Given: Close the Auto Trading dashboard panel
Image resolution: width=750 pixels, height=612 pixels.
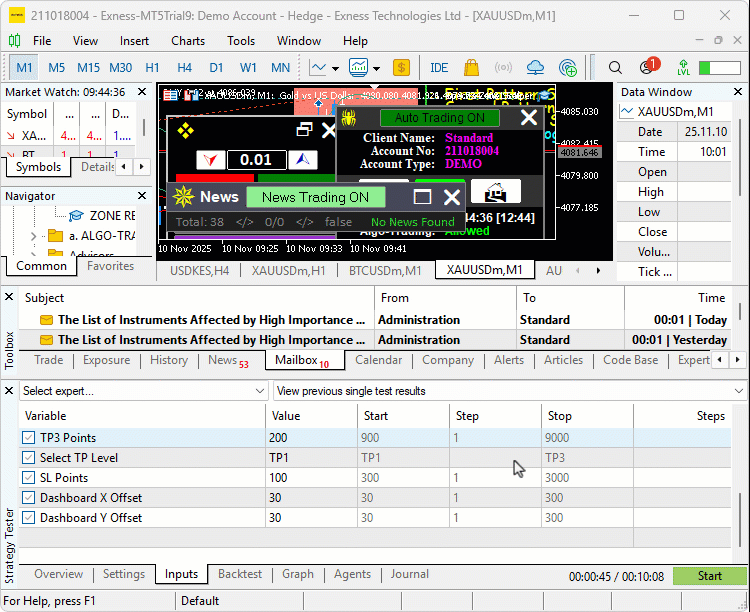Looking at the screenshot, I should (x=529, y=117).
